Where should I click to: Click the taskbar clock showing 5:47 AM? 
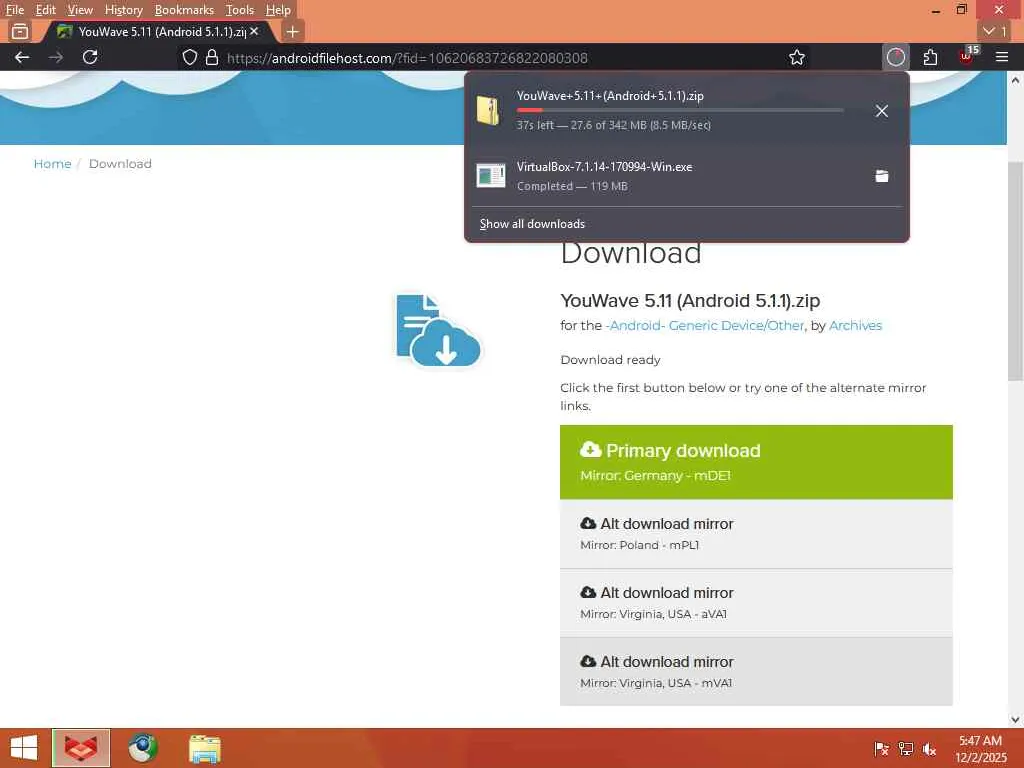pyautogui.click(x=980, y=749)
